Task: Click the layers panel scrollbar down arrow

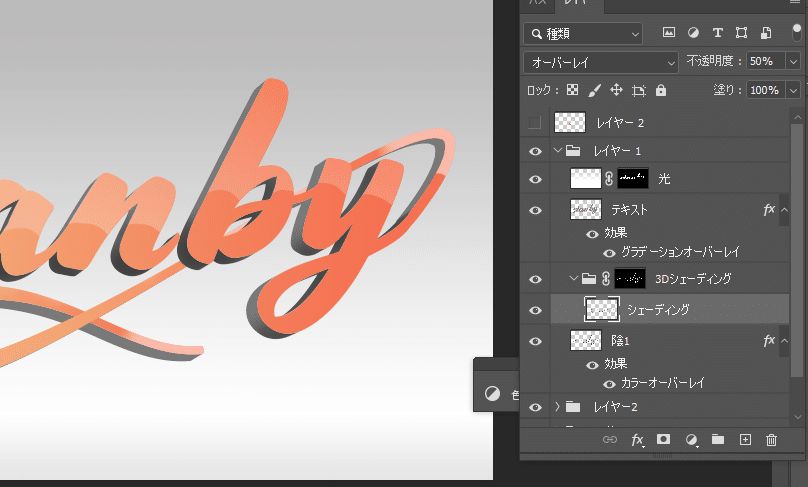Action: (x=798, y=416)
